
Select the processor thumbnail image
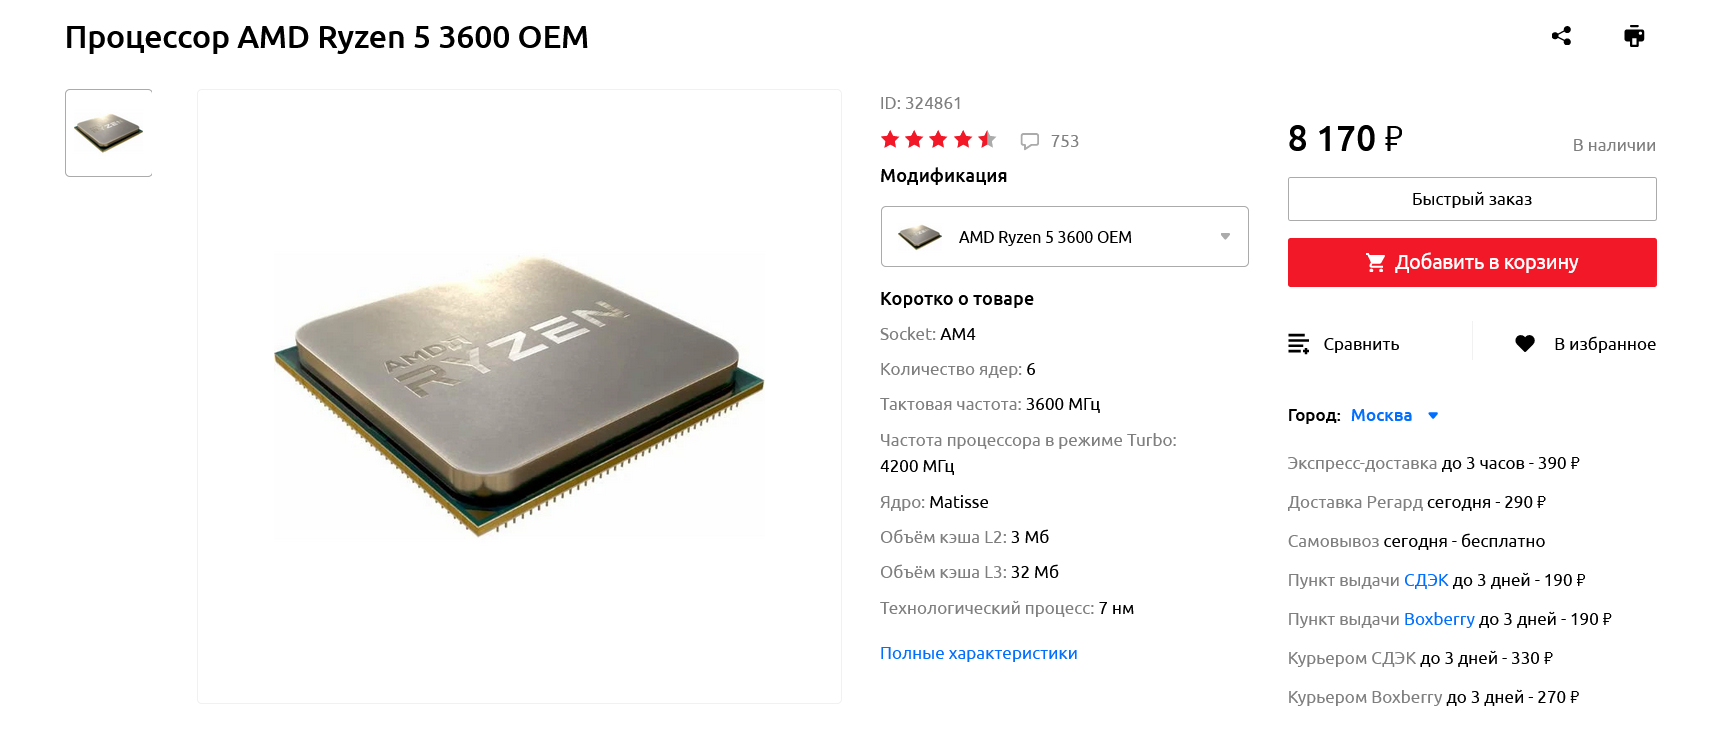click(x=108, y=133)
